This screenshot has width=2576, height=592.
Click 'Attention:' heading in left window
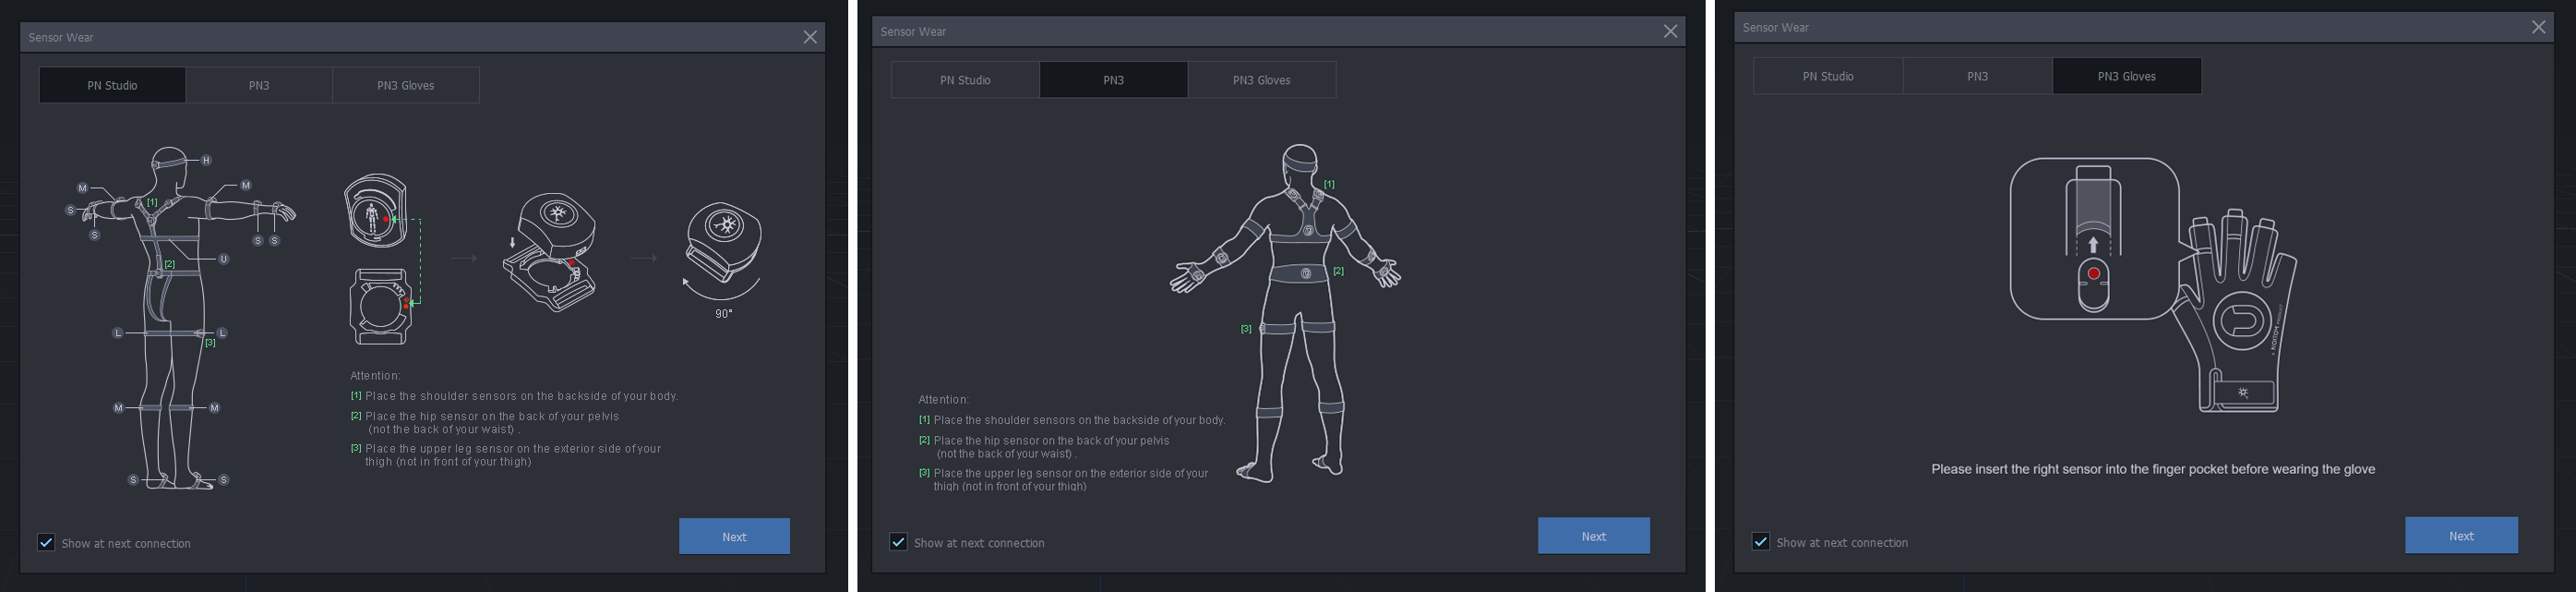(375, 376)
